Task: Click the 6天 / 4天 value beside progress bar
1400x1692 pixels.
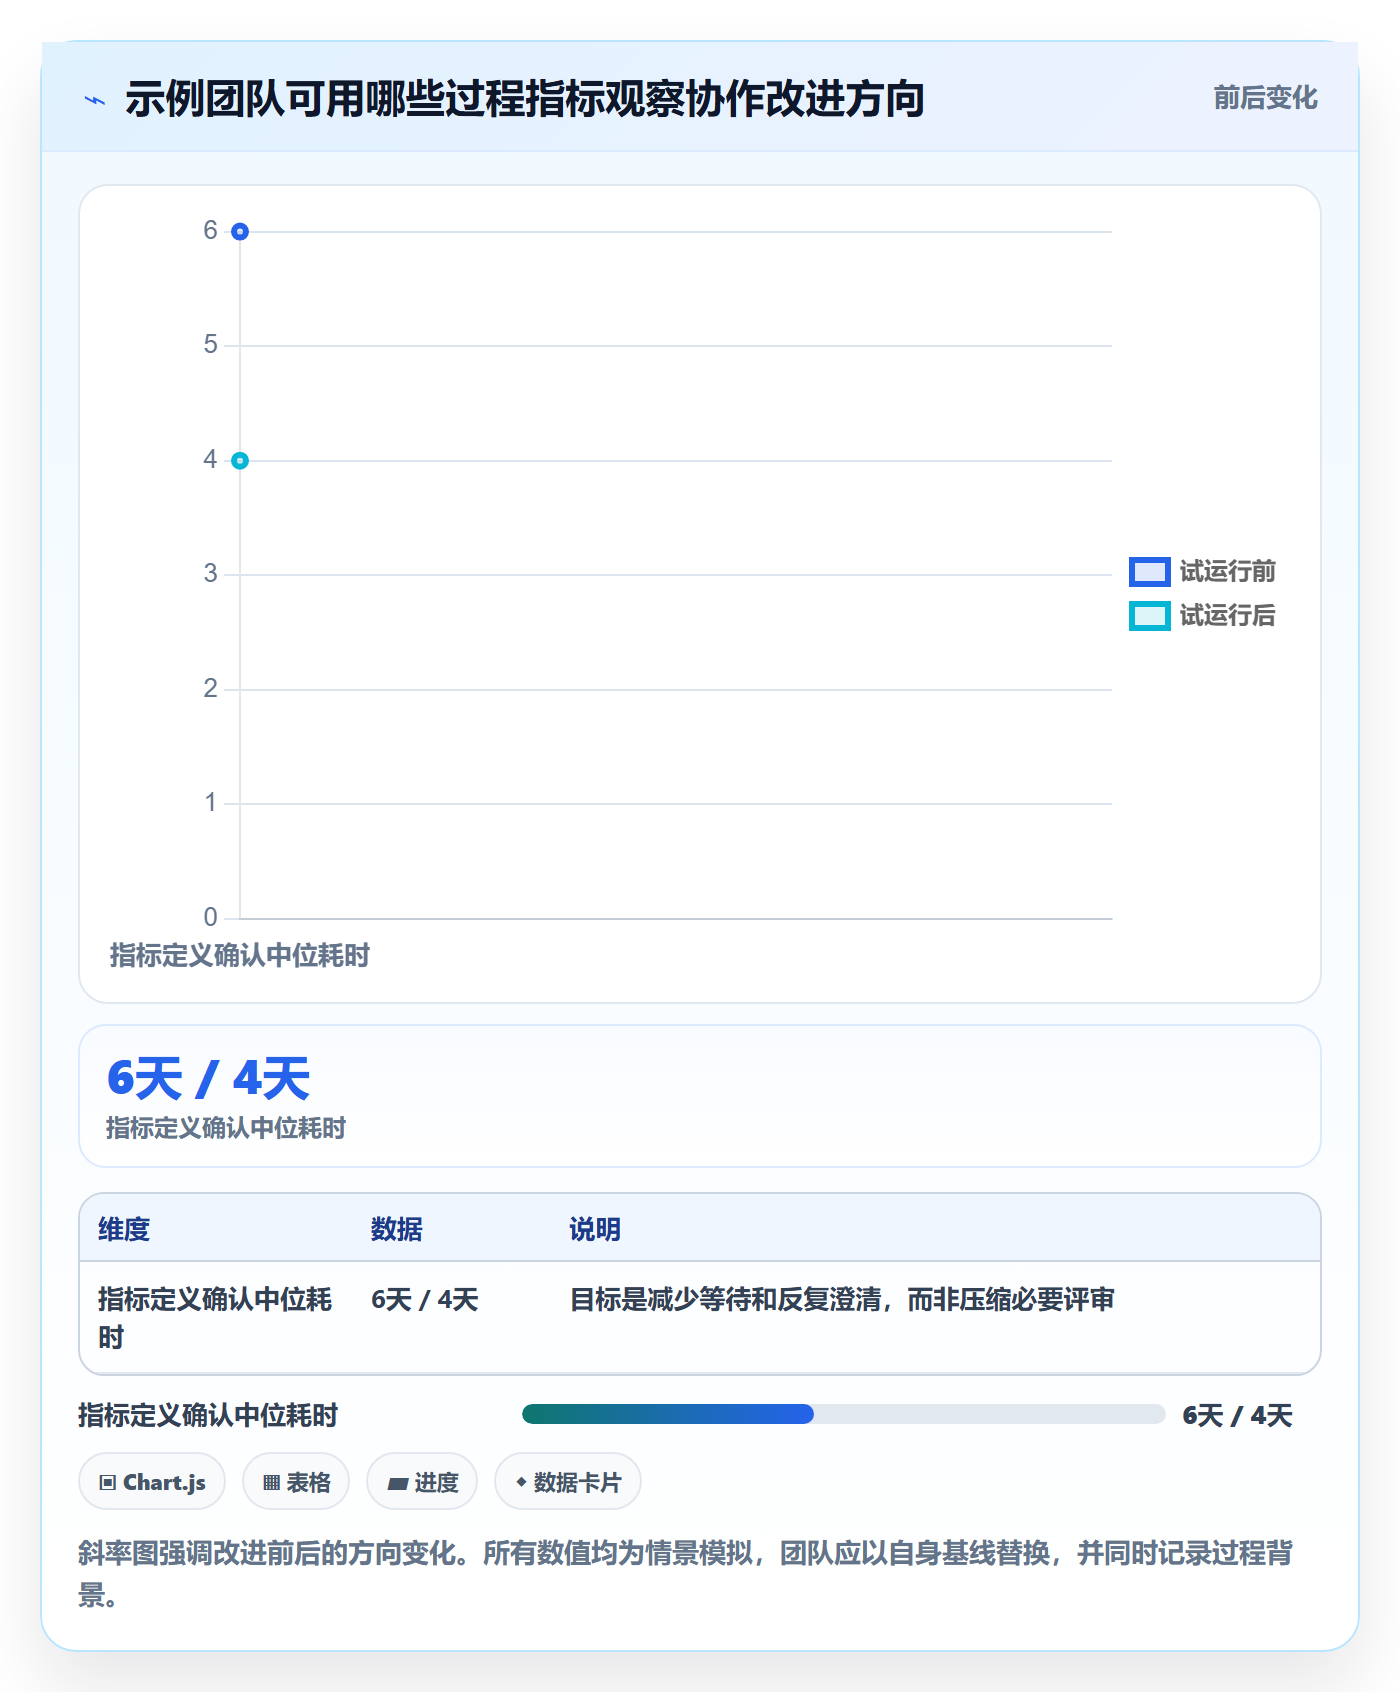Action: tap(1238, 1415)
